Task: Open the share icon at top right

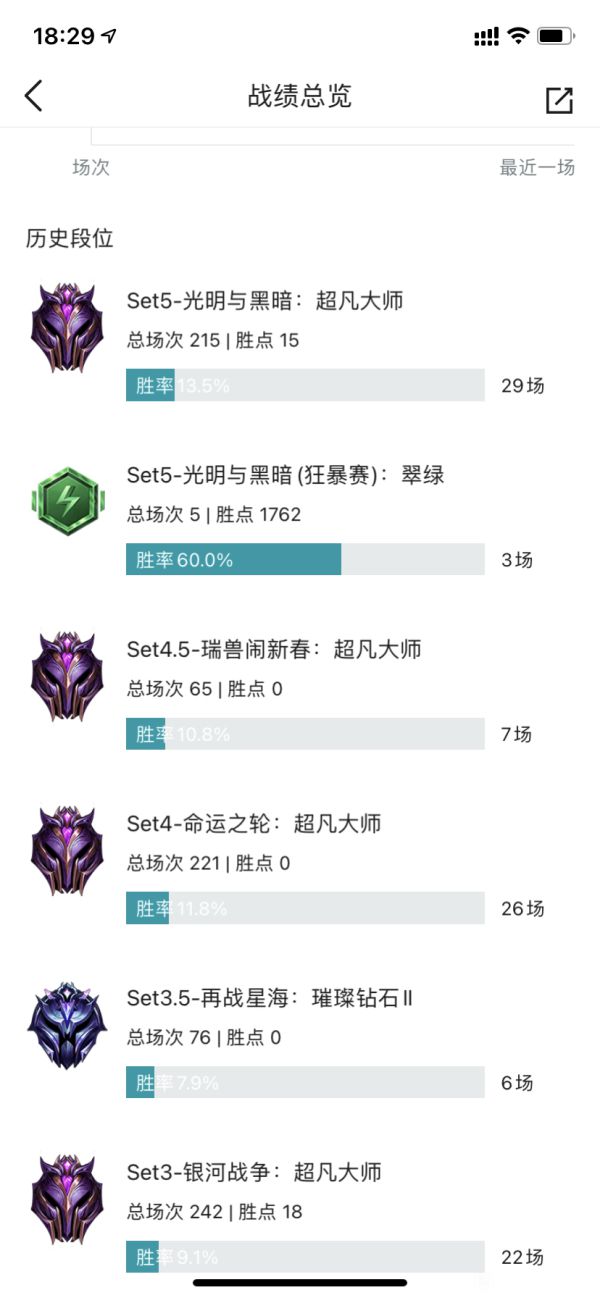Action: click(x=559, y=99)
